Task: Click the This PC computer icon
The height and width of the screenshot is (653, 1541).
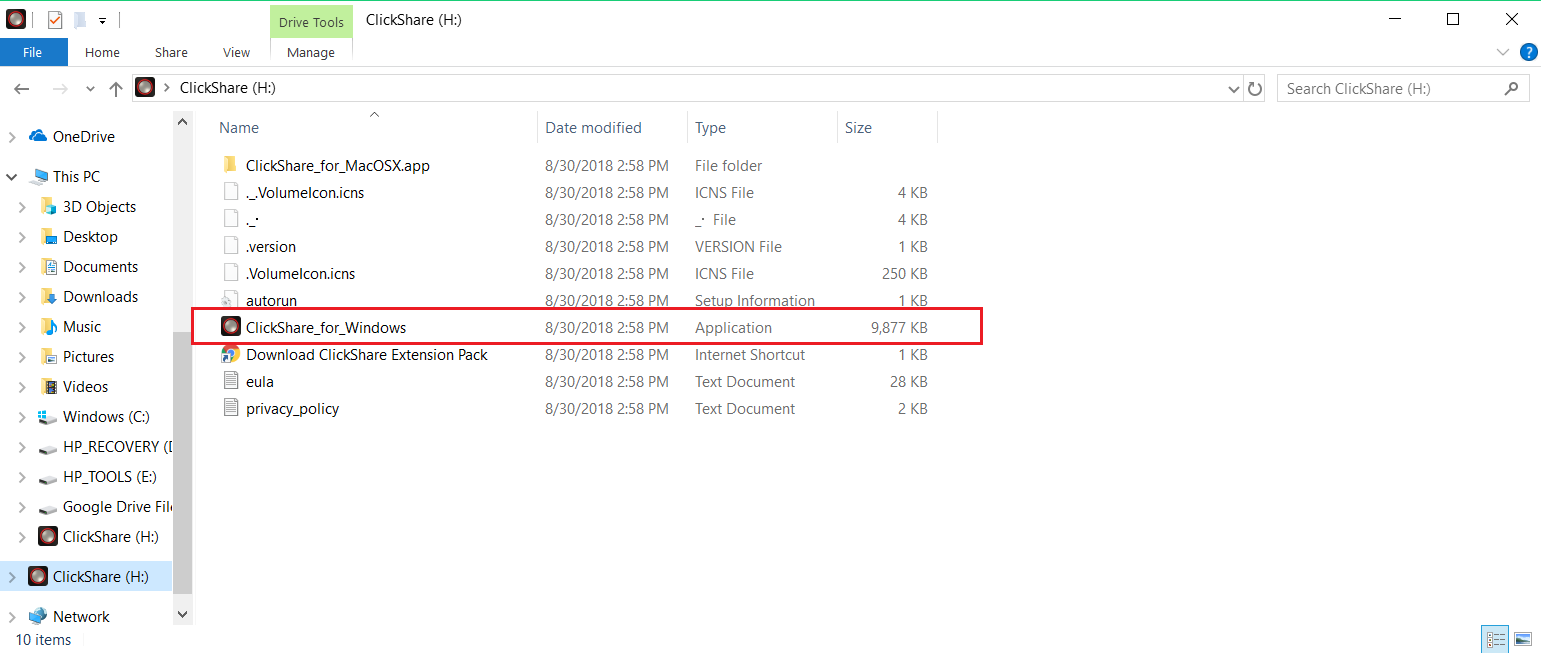Action: (x=40, y=176)
